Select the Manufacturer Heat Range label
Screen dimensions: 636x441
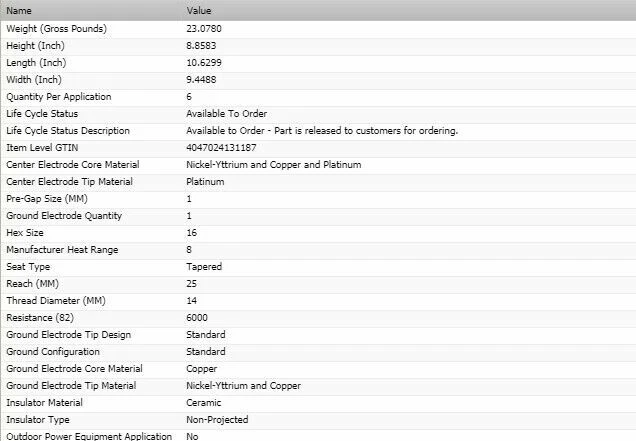pos(62,250)
